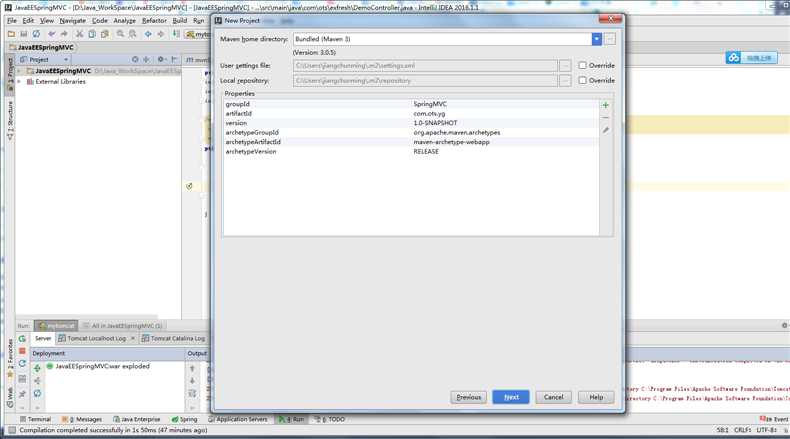Toggle Override for Local repository
The width and height of the screenshot is (790, 439).
point(582,80)
